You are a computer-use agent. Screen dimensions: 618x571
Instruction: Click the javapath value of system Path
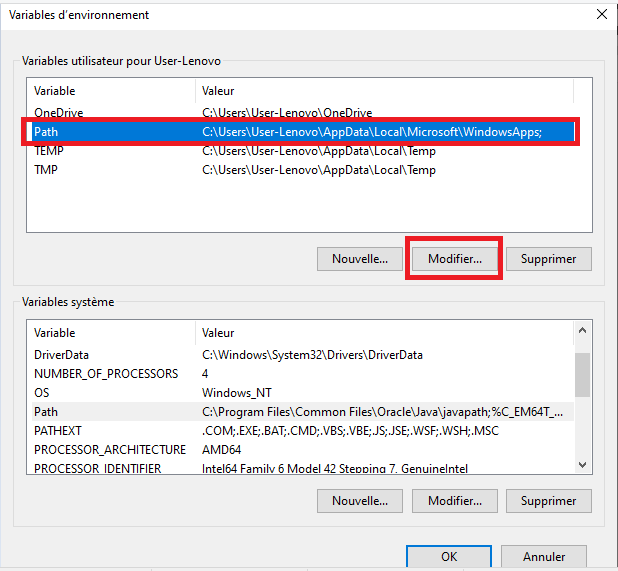(382, 412)
